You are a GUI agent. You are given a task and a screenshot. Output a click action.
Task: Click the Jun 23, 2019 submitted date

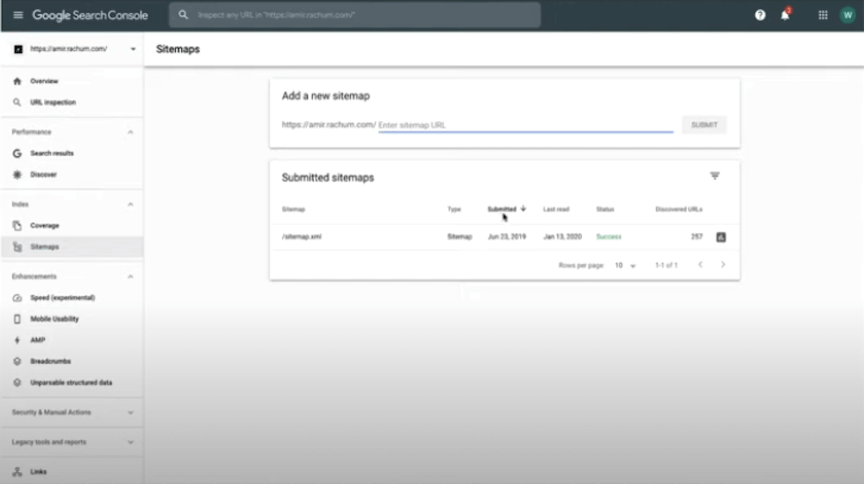pos(507,236)
